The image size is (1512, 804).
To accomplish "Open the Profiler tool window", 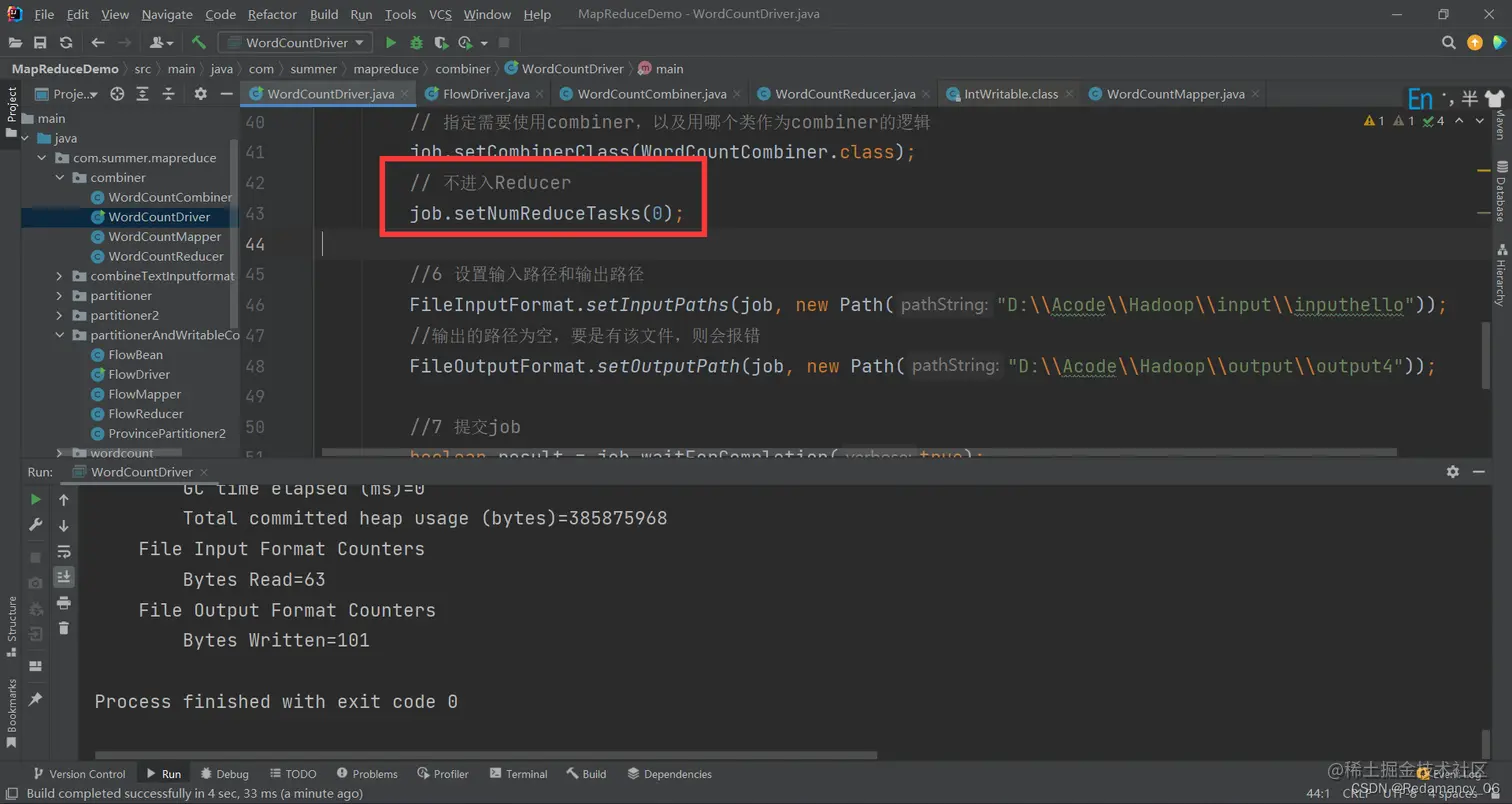I will click(443, 774).
